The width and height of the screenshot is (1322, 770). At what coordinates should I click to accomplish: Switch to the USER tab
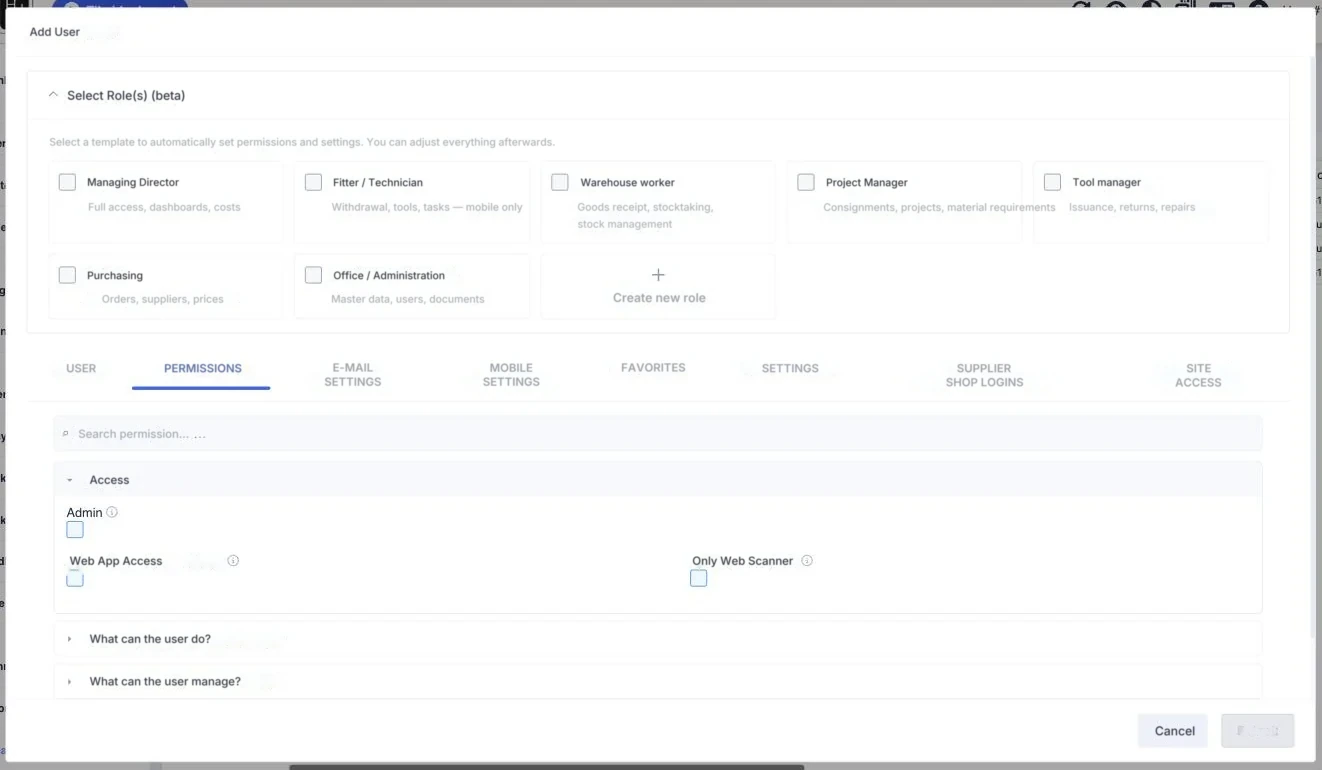click(x=81, y=368)
